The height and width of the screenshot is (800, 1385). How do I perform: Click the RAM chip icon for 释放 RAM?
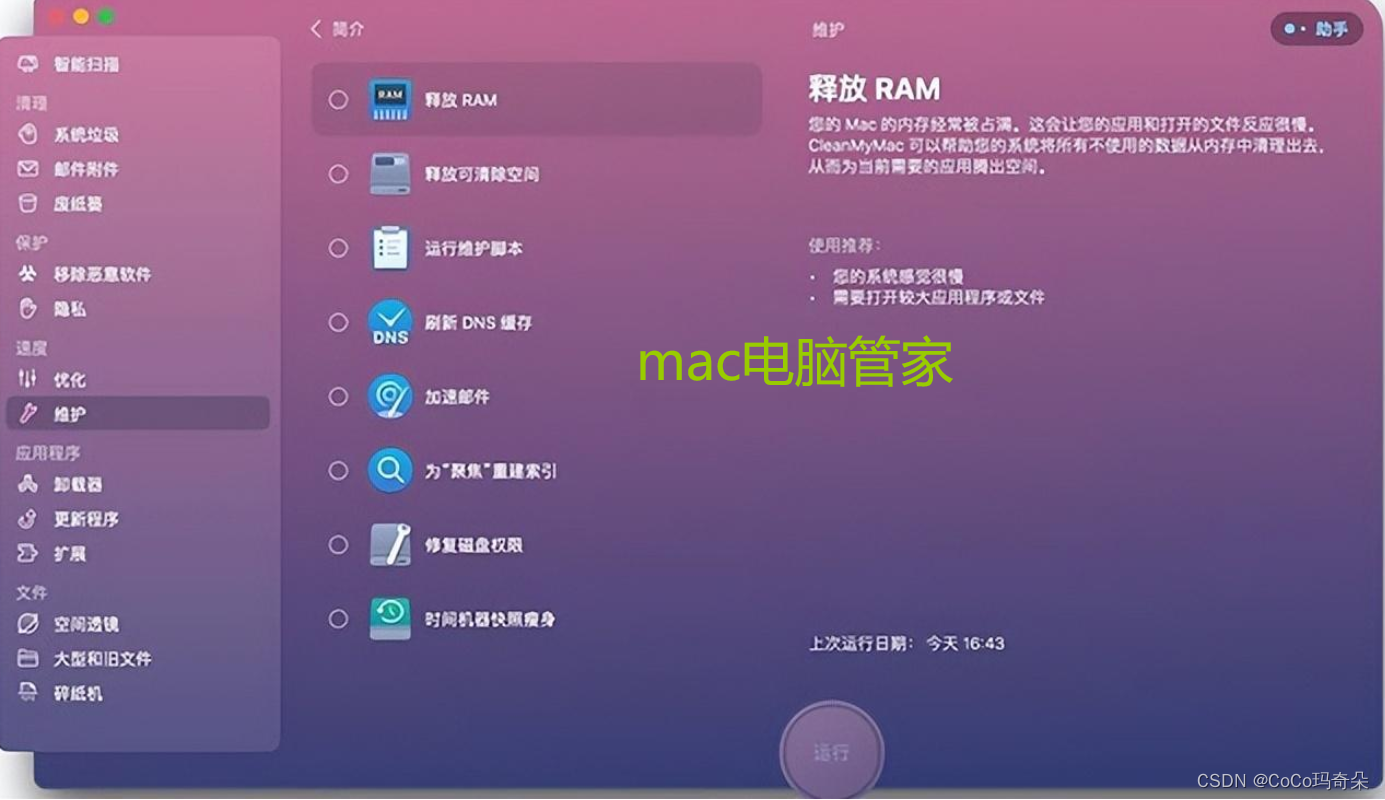pyautogui.click(x=390, y=99)
